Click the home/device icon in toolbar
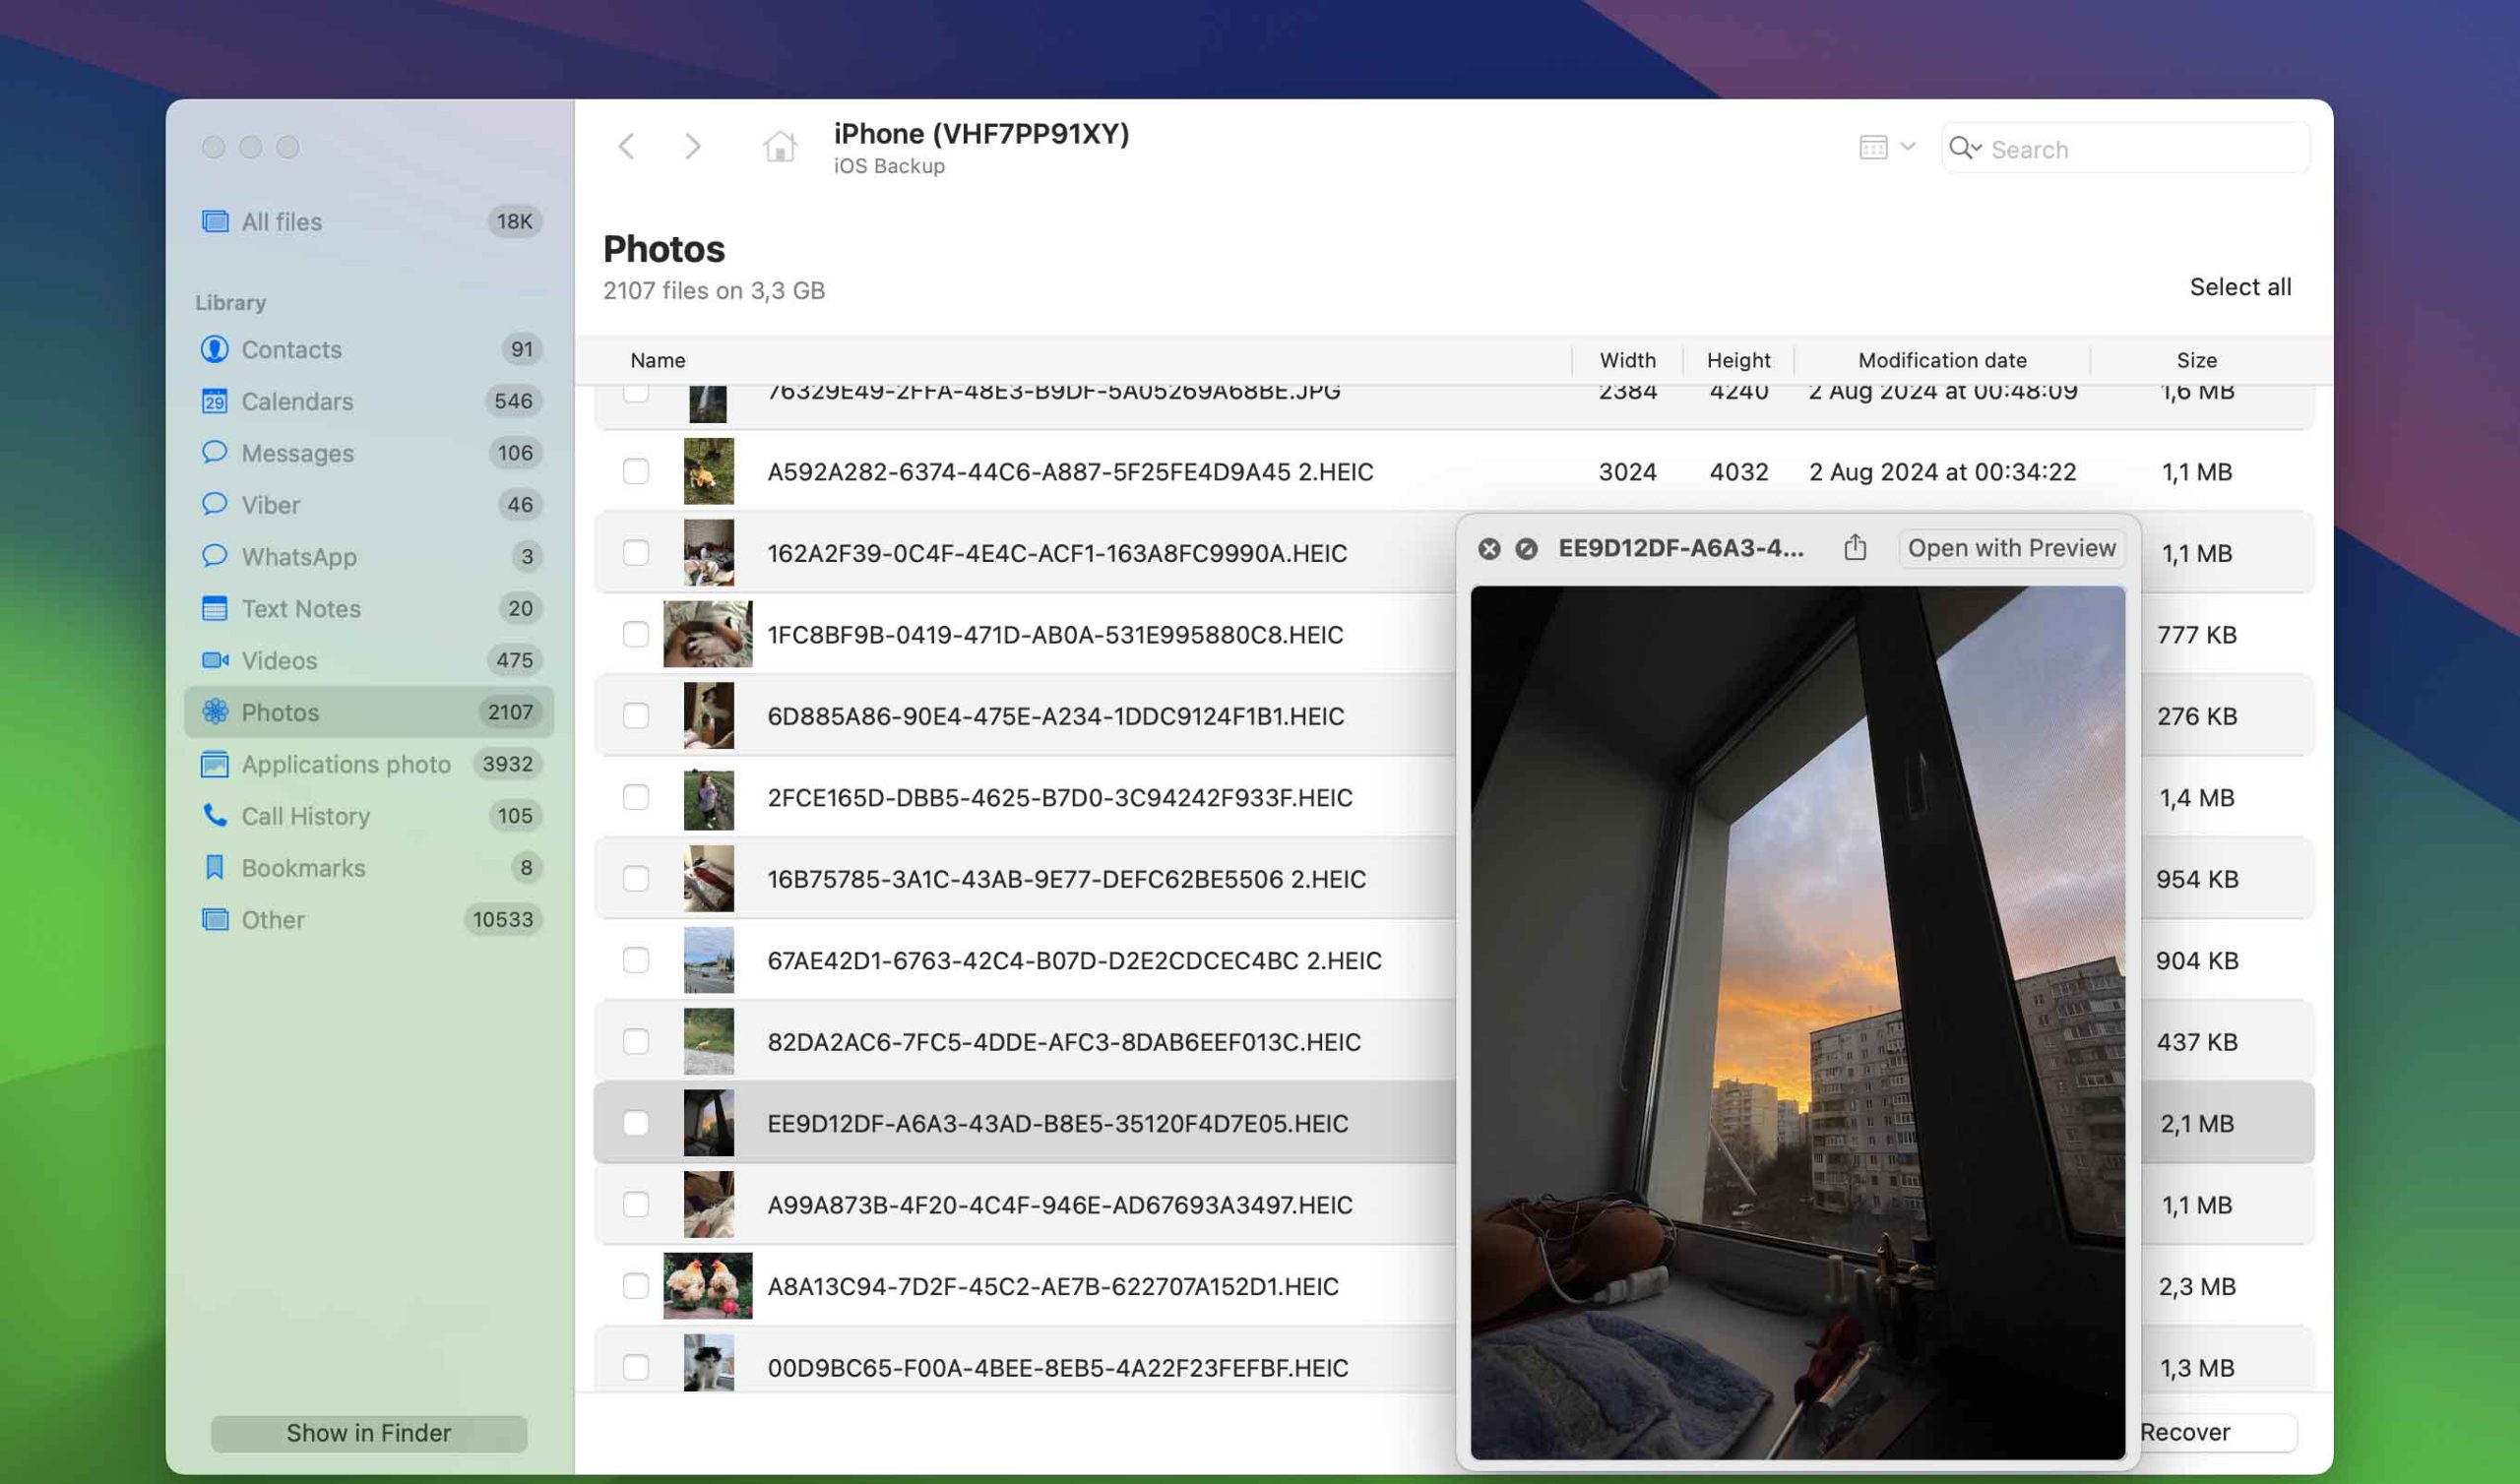This screenshot has height=1484, width=2520. (x=780, y=147)
